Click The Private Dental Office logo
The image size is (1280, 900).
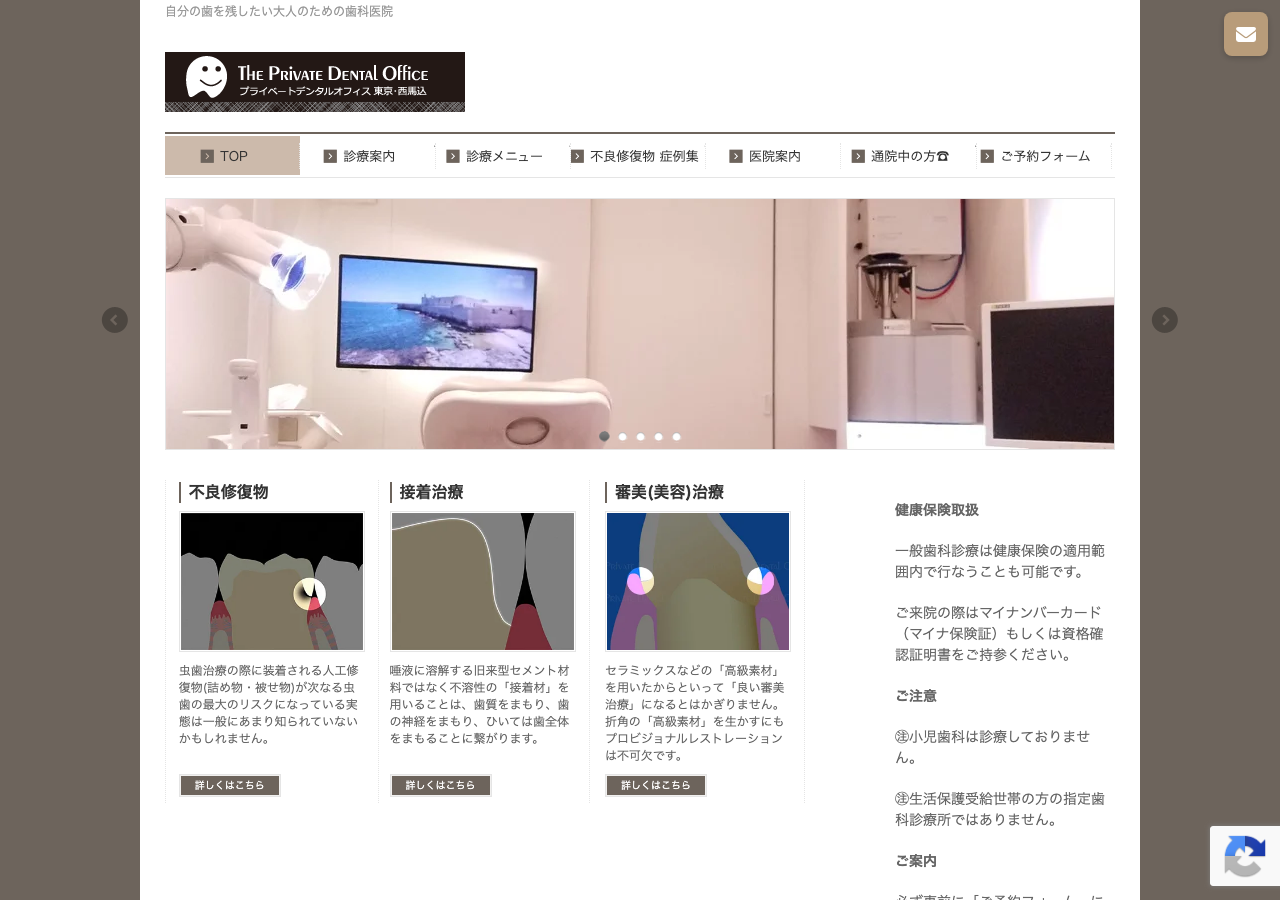click(315, 82)
